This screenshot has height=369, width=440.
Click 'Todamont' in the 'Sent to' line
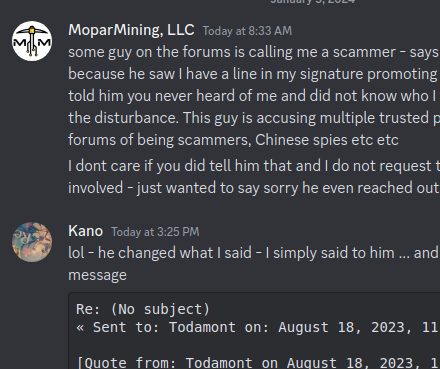pos(202,327)
